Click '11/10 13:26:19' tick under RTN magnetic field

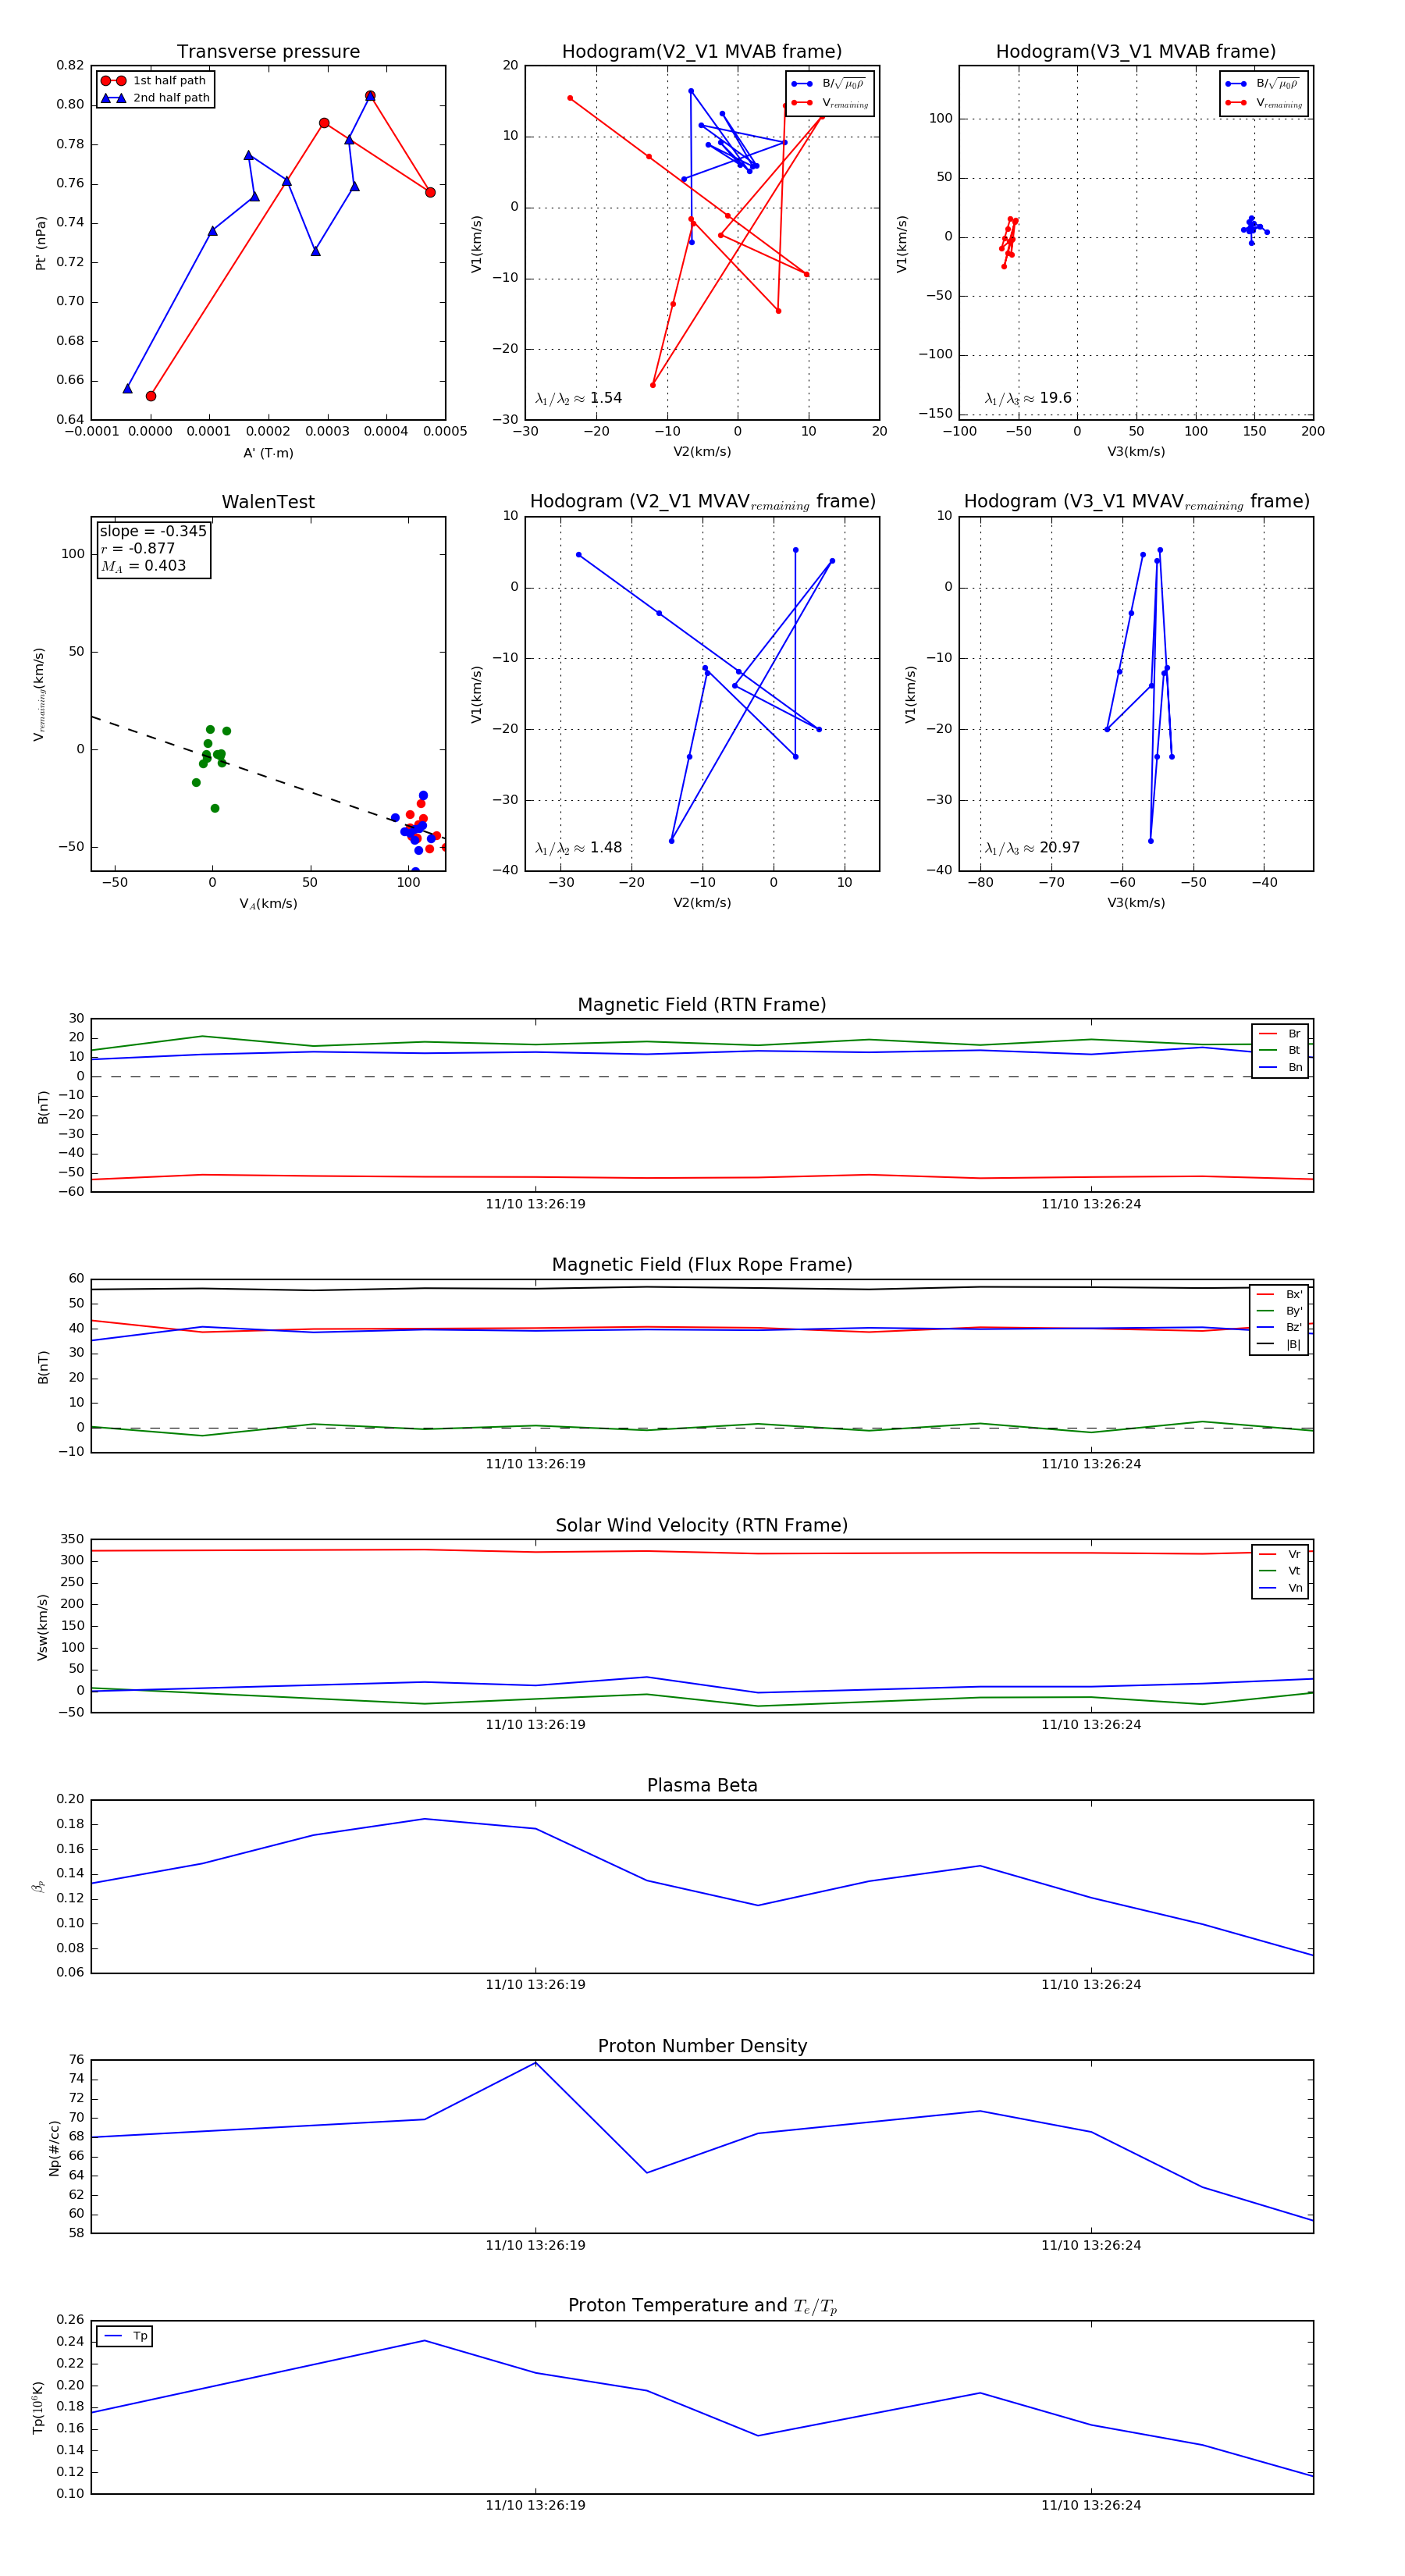(536, 1204)
